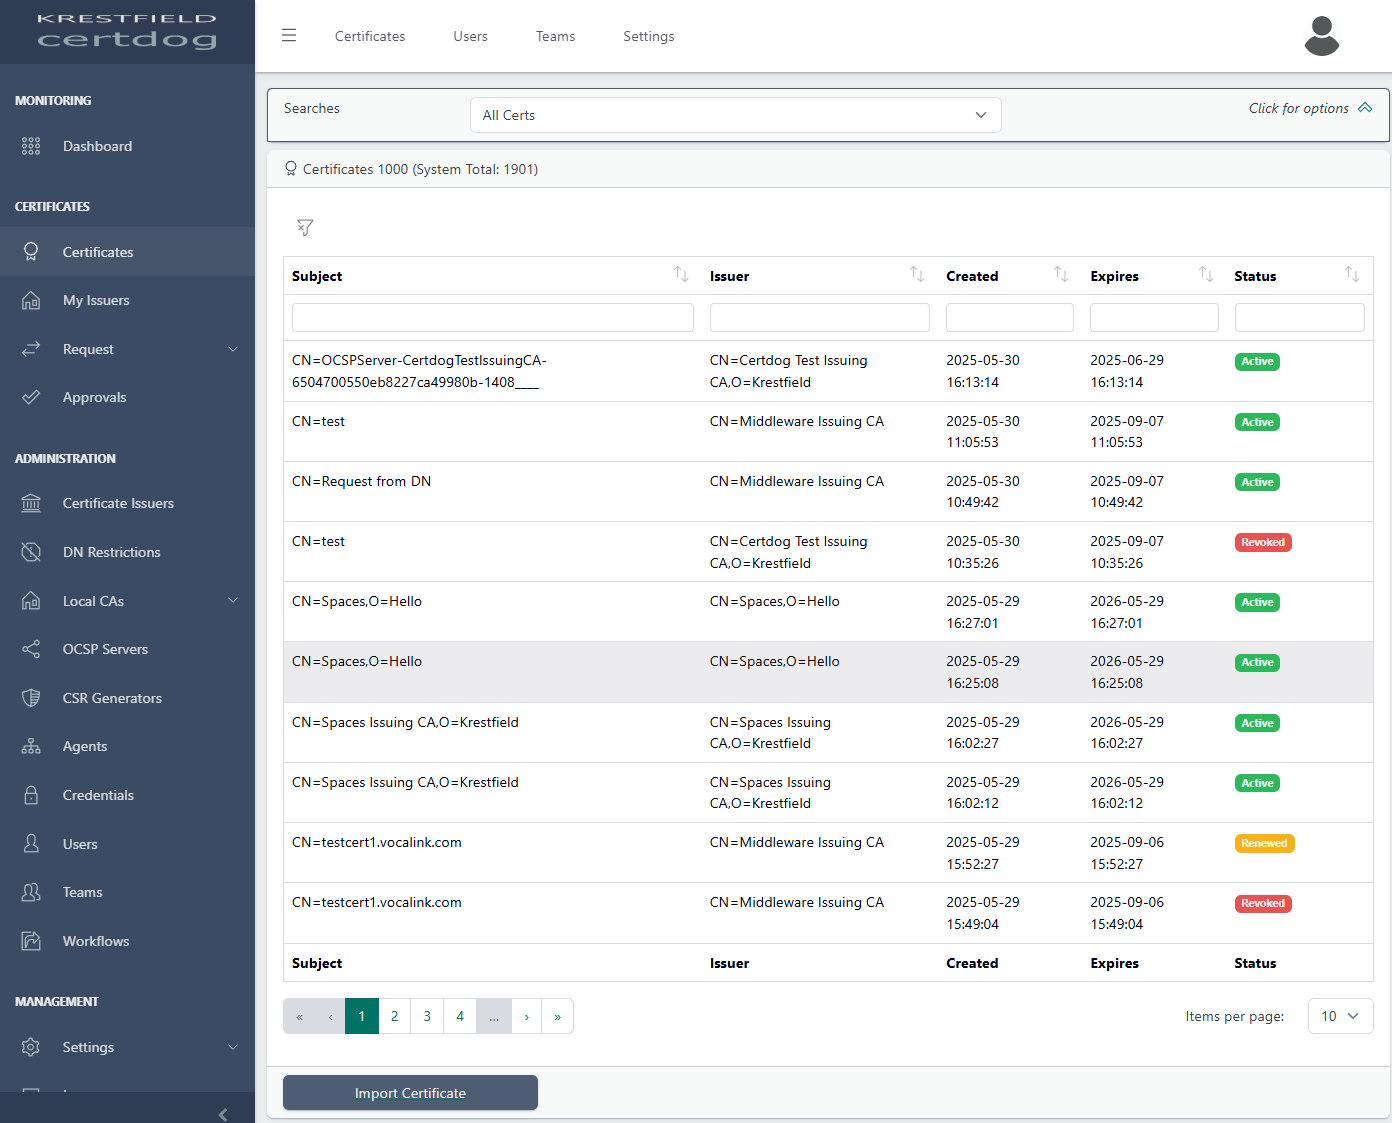Select the CN=OCSPServer-CertdogTestIssuingCA certificate row
Viewport: 1392px width, 1123px height.
(828, 371)
